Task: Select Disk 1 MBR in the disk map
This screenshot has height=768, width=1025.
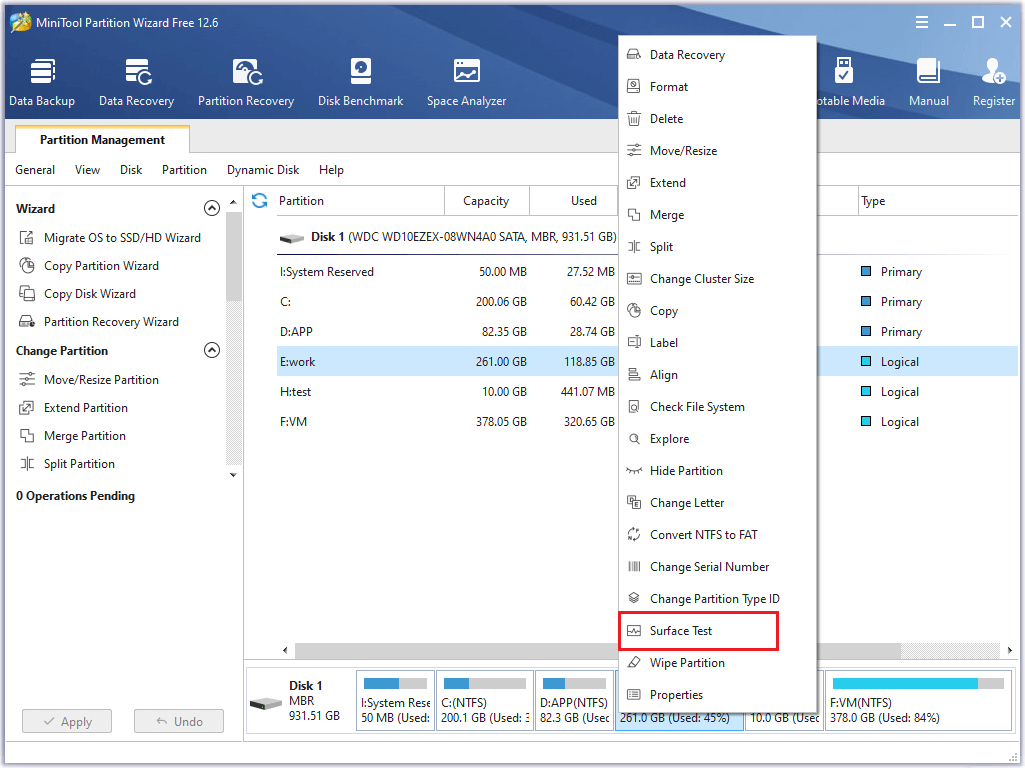Action: tap(300, 701)
